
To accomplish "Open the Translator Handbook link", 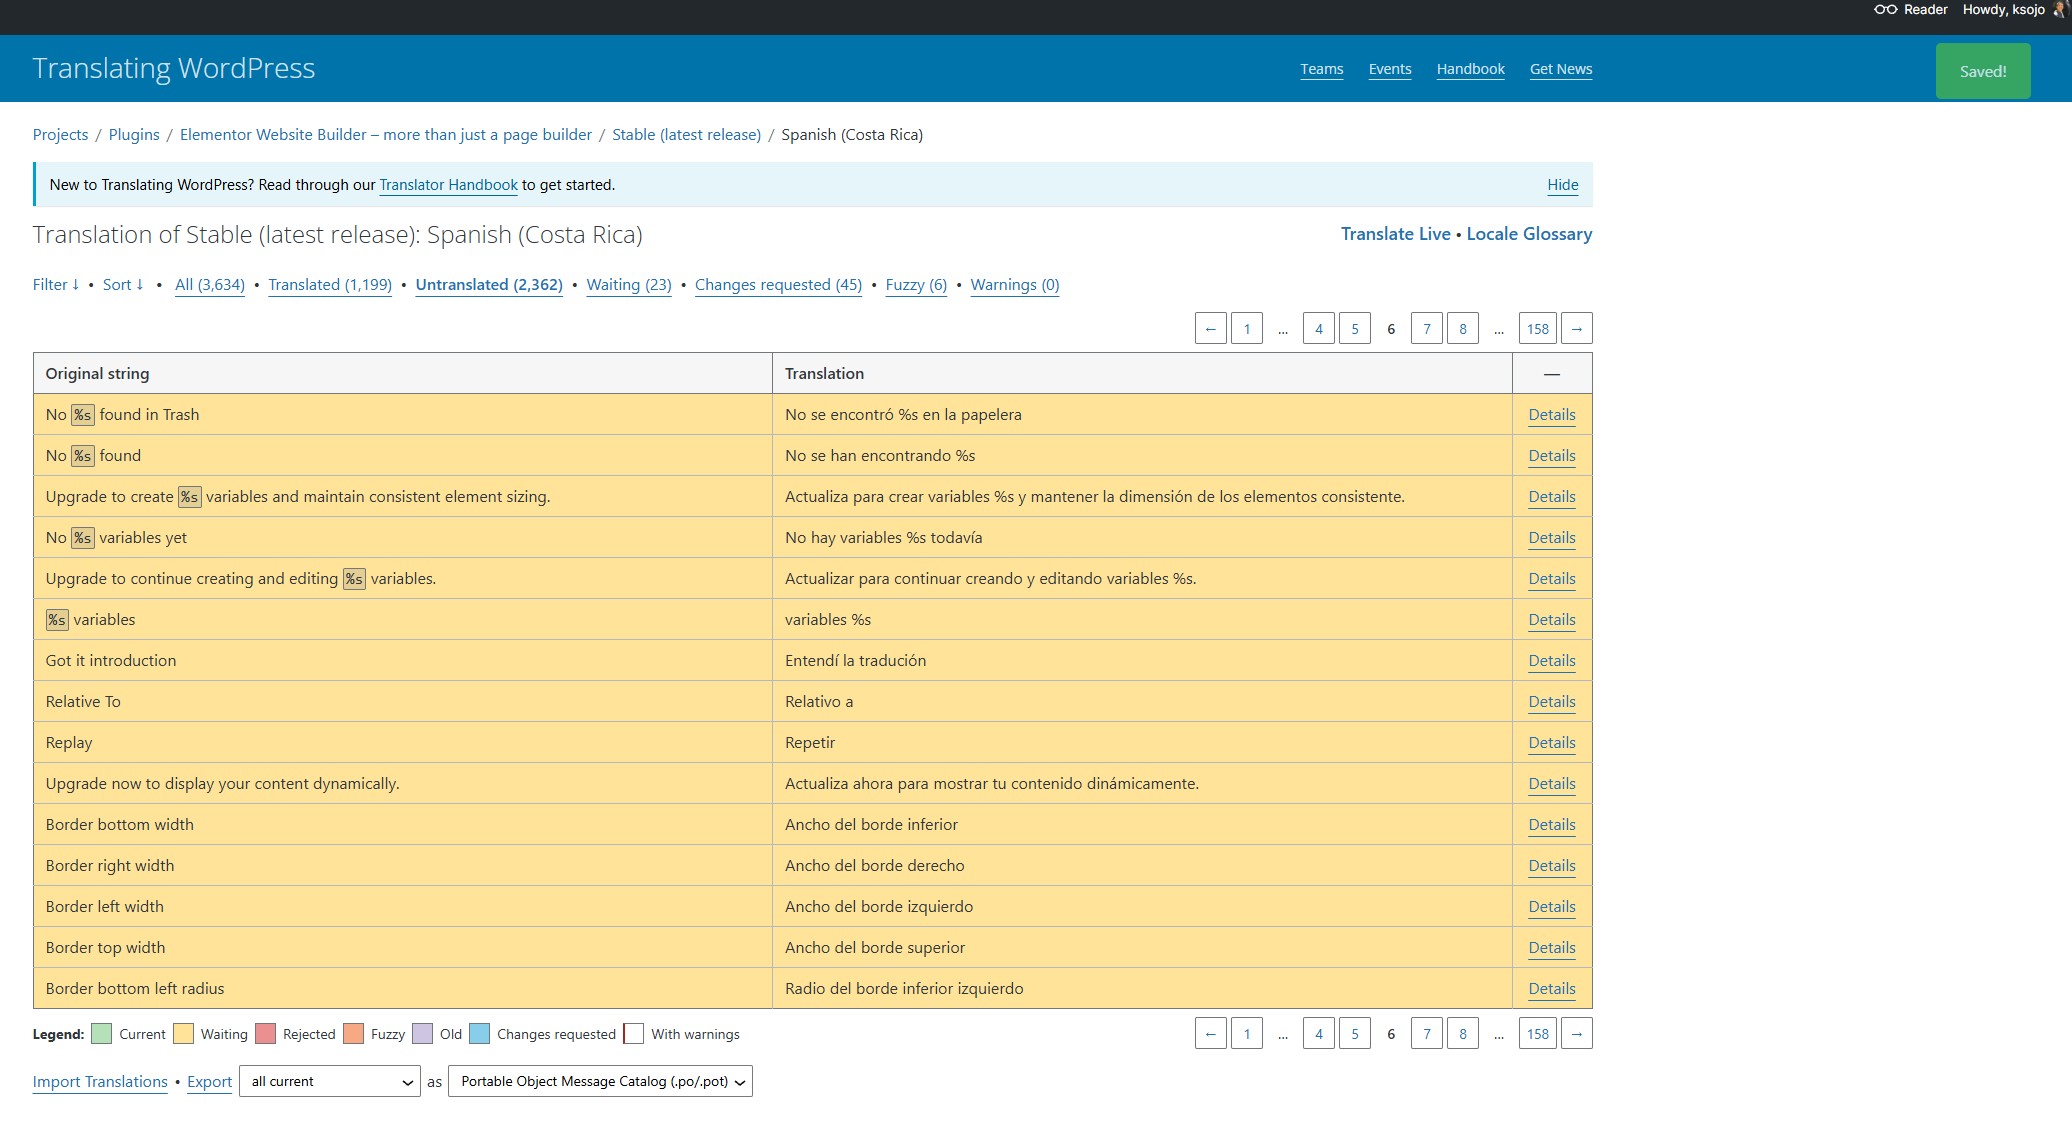I will tap(448, 185).
